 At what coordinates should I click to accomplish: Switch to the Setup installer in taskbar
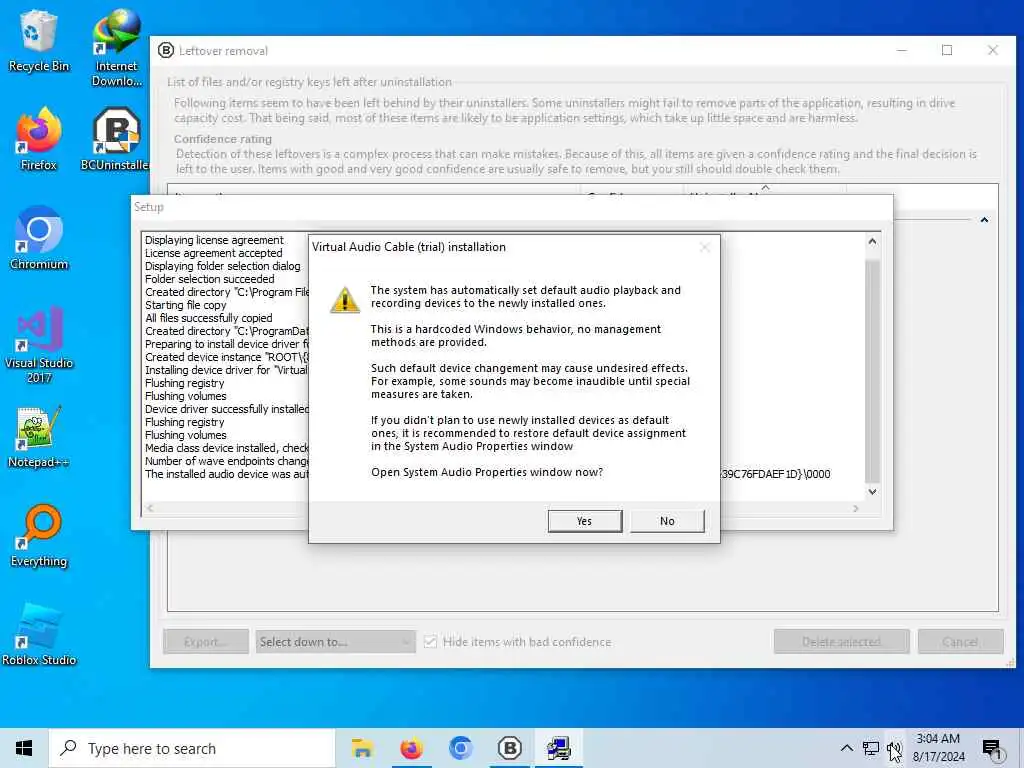559,748
